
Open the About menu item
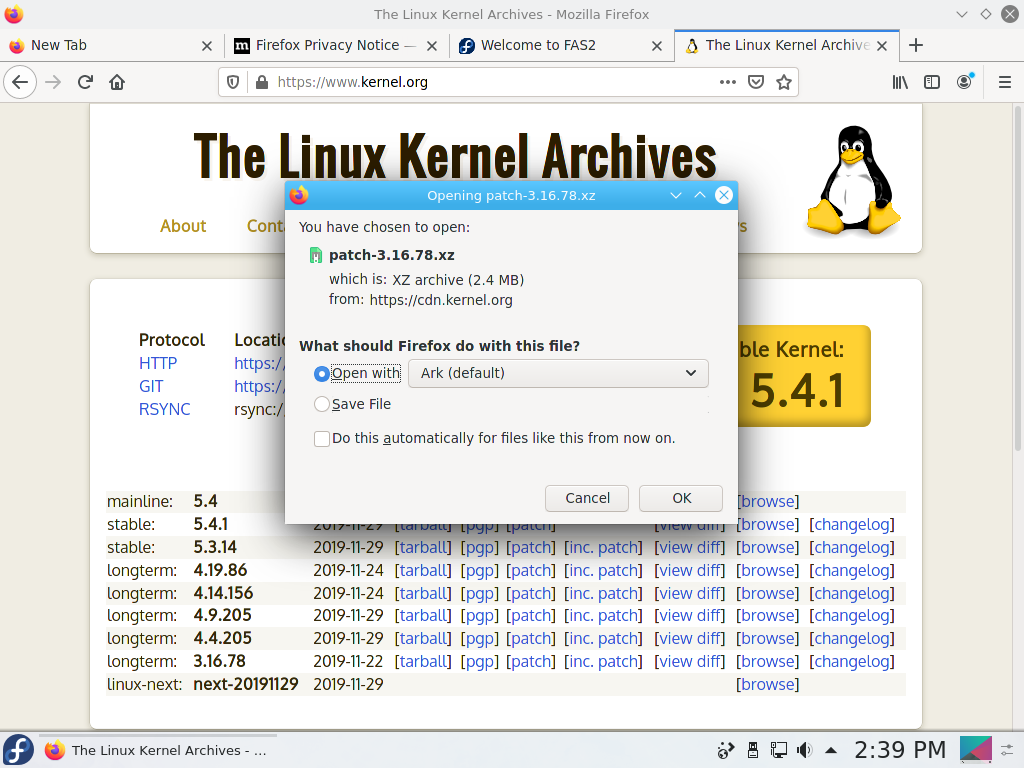click(183, 226)
